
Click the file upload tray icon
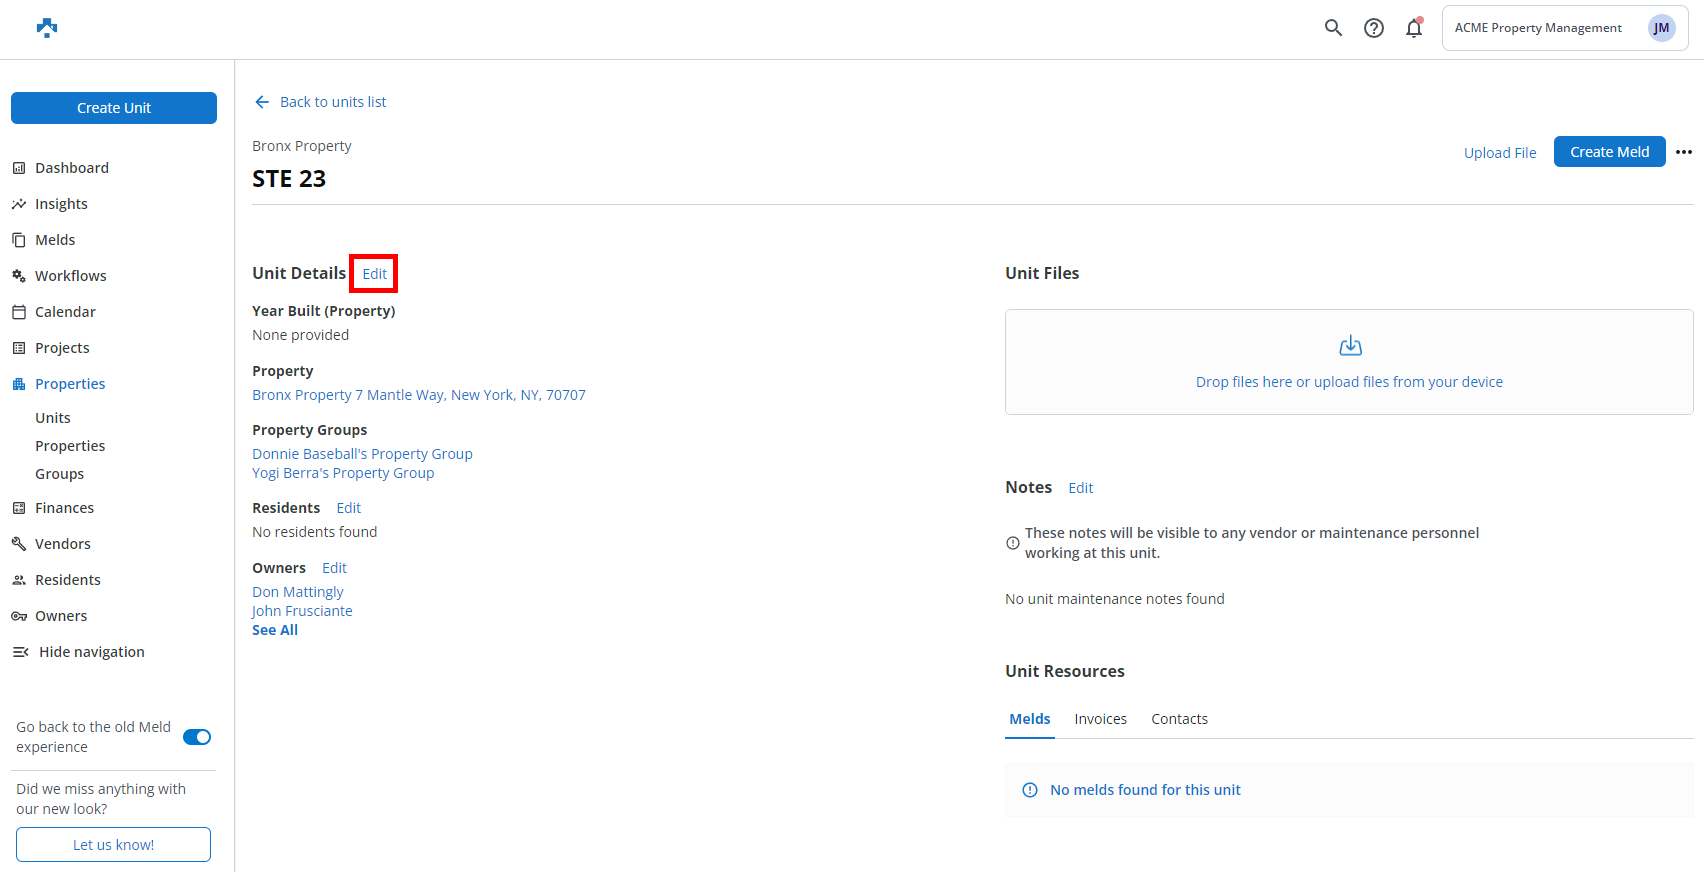[1350, 346]
